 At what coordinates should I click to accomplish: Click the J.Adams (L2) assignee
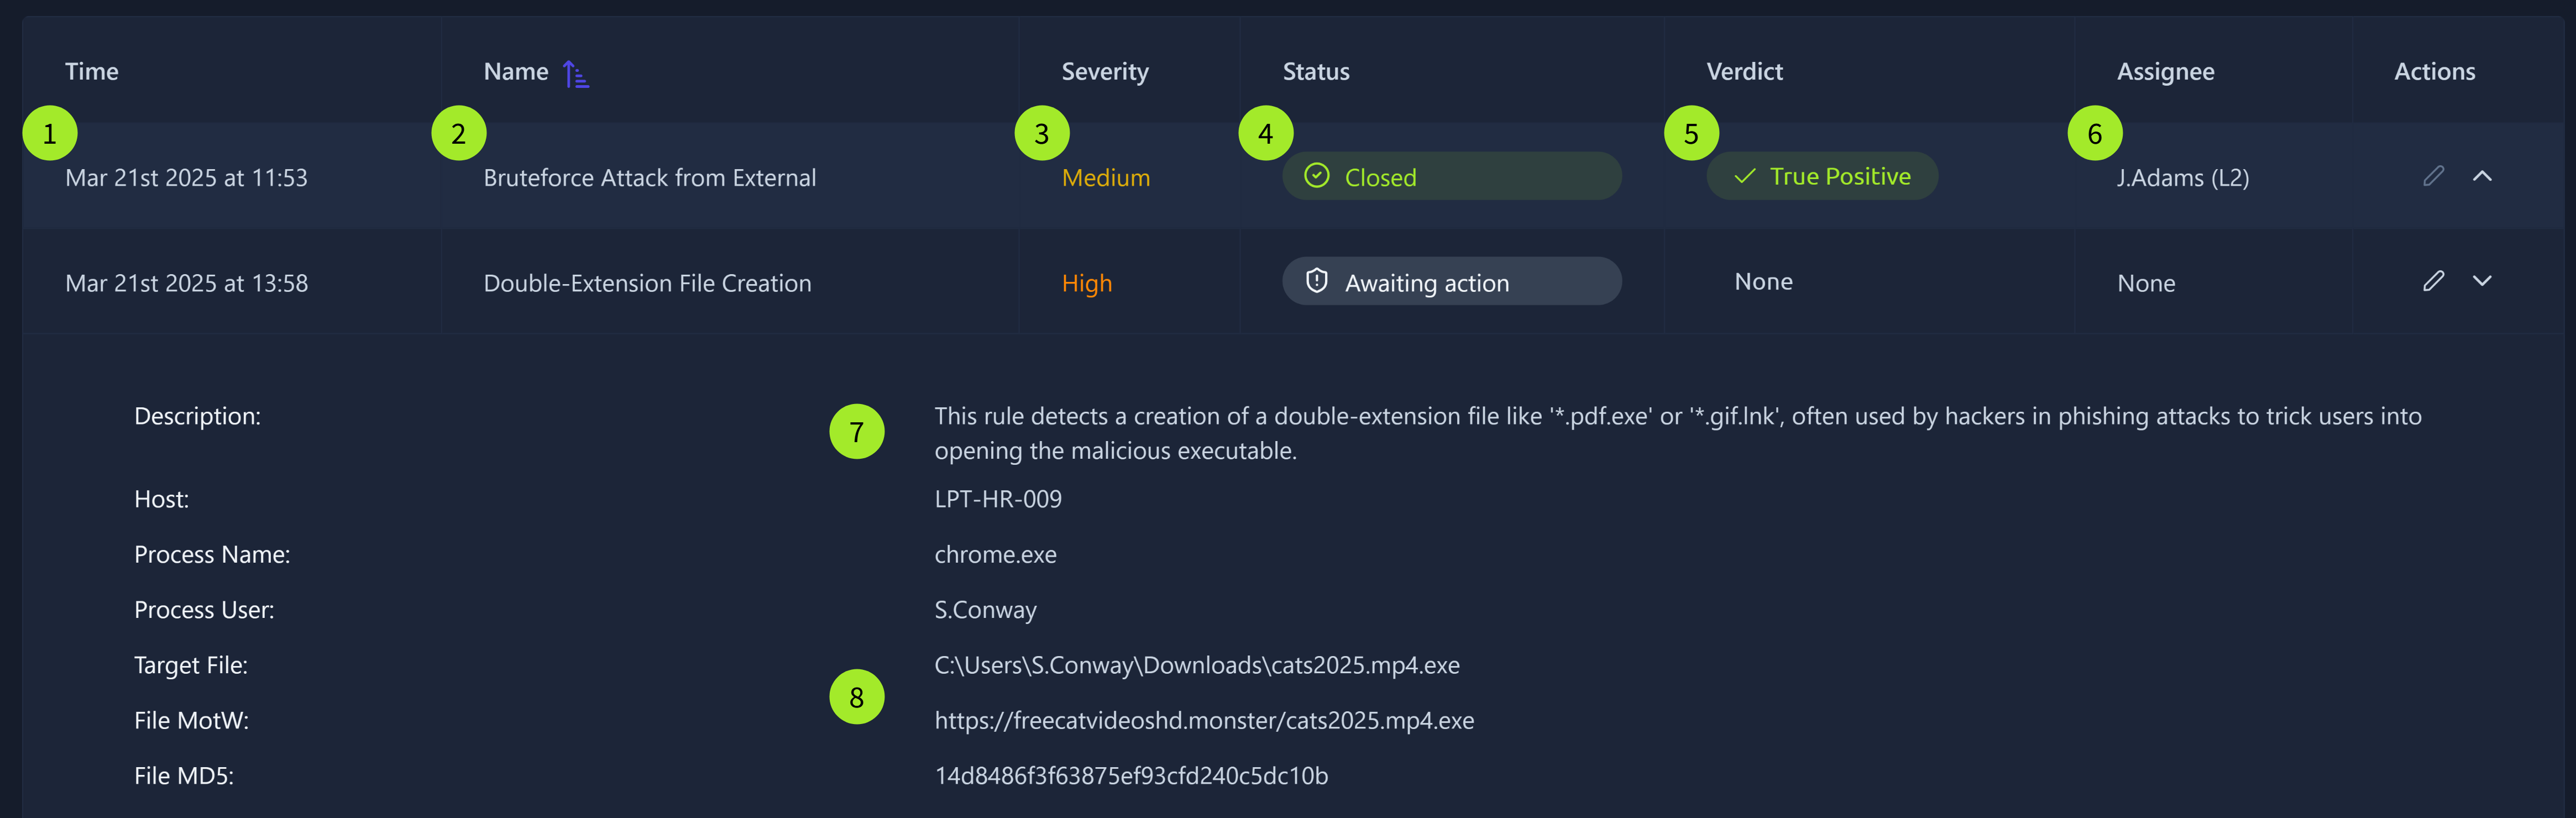coord(2183,178)
